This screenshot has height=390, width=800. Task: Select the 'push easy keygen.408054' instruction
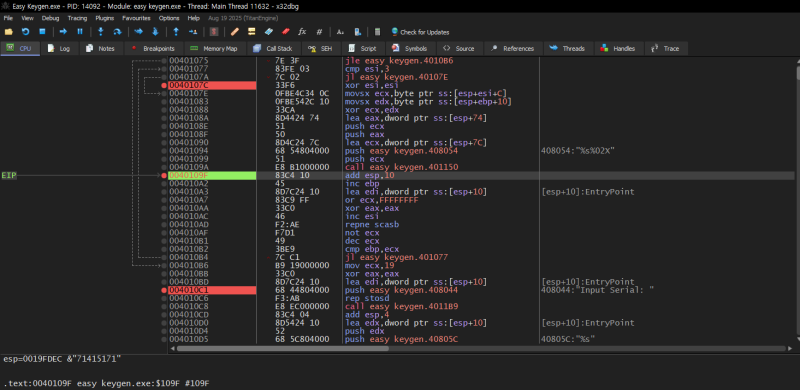(401, 151)
